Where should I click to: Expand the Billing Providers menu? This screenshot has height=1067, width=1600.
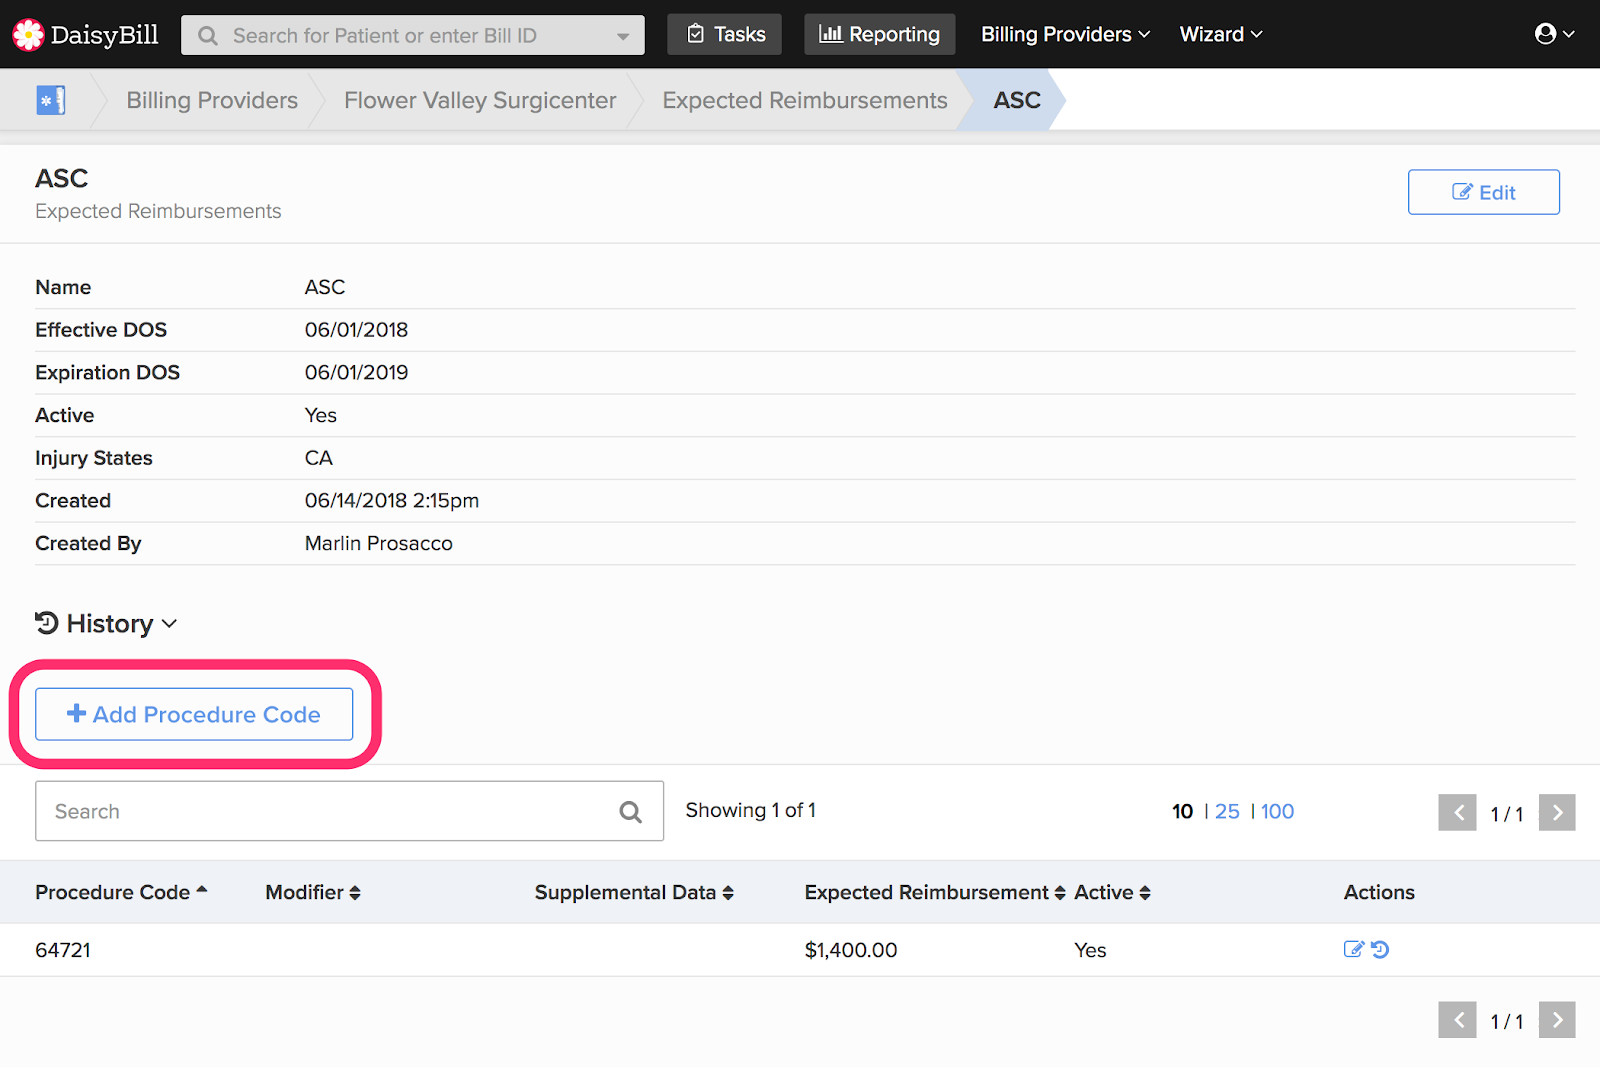(1065, 34)
